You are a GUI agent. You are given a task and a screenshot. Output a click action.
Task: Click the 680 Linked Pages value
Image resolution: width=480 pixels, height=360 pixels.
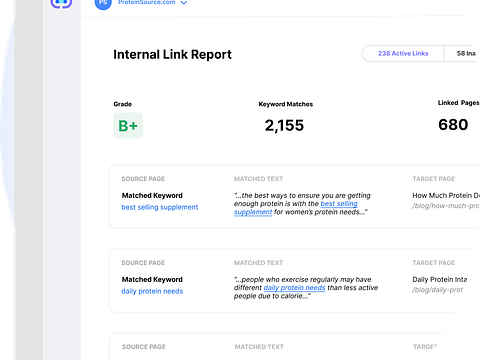point(453,125)
